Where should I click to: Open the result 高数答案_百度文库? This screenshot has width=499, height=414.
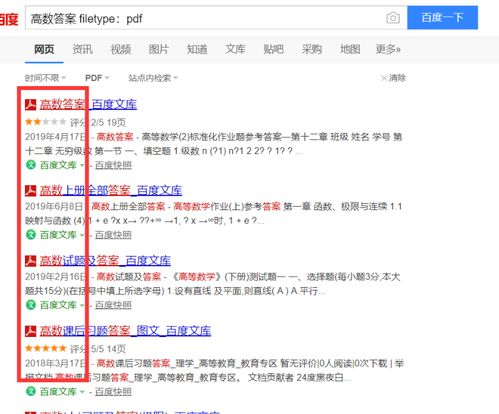pos(88,104)
